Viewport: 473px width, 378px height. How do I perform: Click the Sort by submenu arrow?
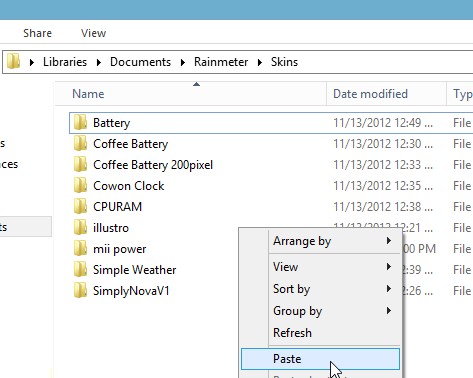tap(389, 289)
